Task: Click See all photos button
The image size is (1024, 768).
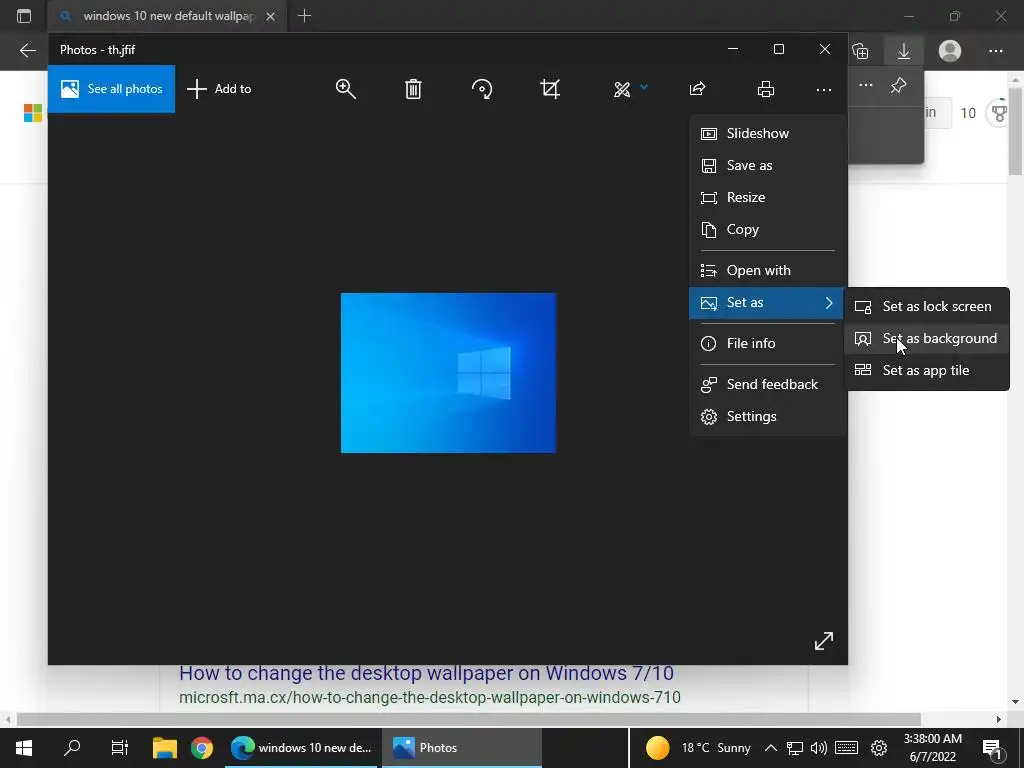Action: click(112, 89)
